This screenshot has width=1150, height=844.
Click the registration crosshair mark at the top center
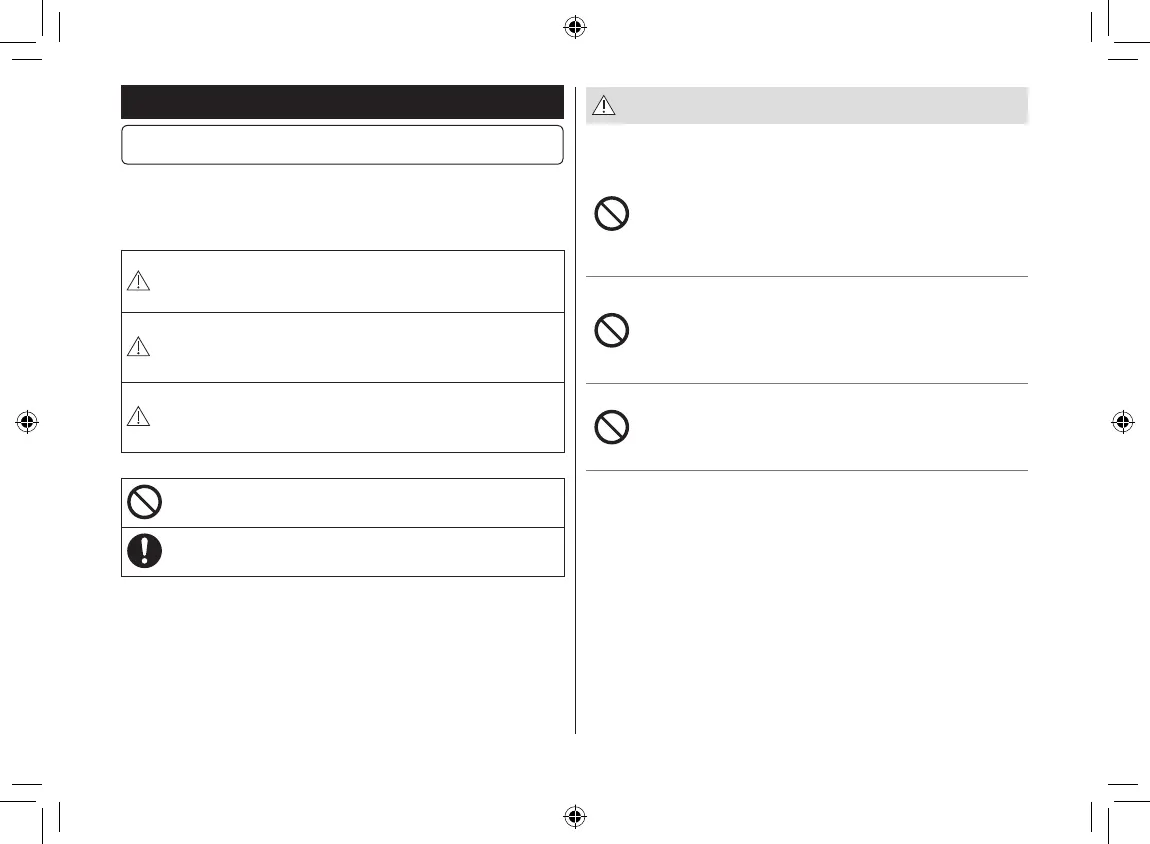574,27
